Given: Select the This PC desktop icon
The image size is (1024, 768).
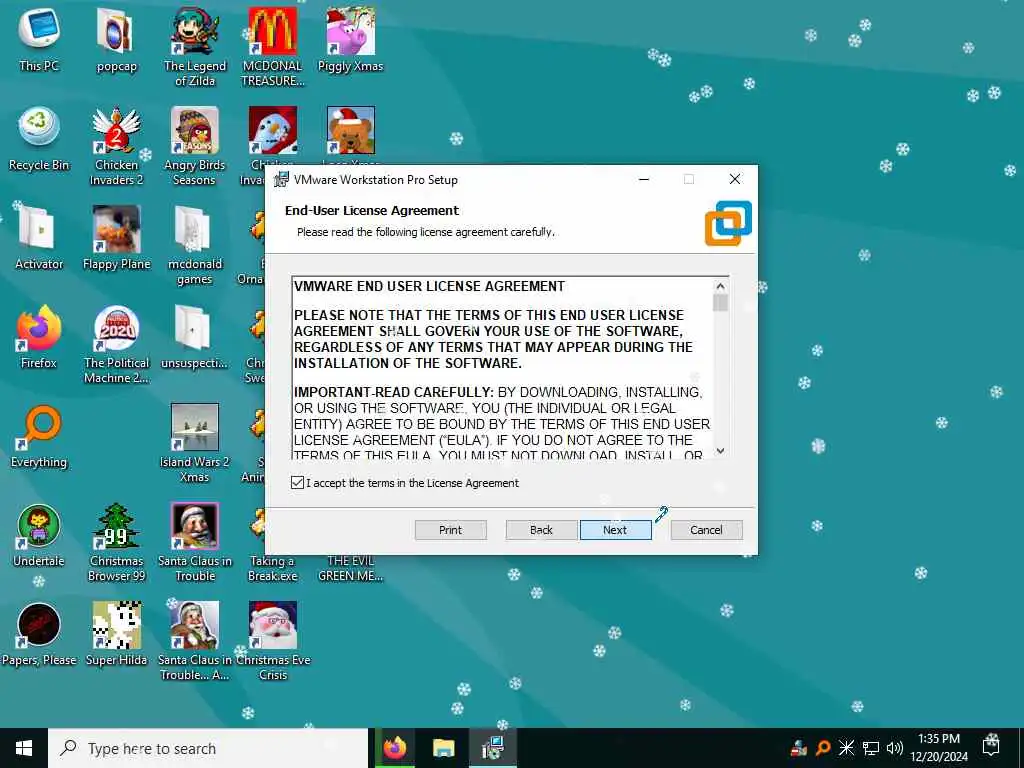Looking at the screenshot, I should pos(39,39).
